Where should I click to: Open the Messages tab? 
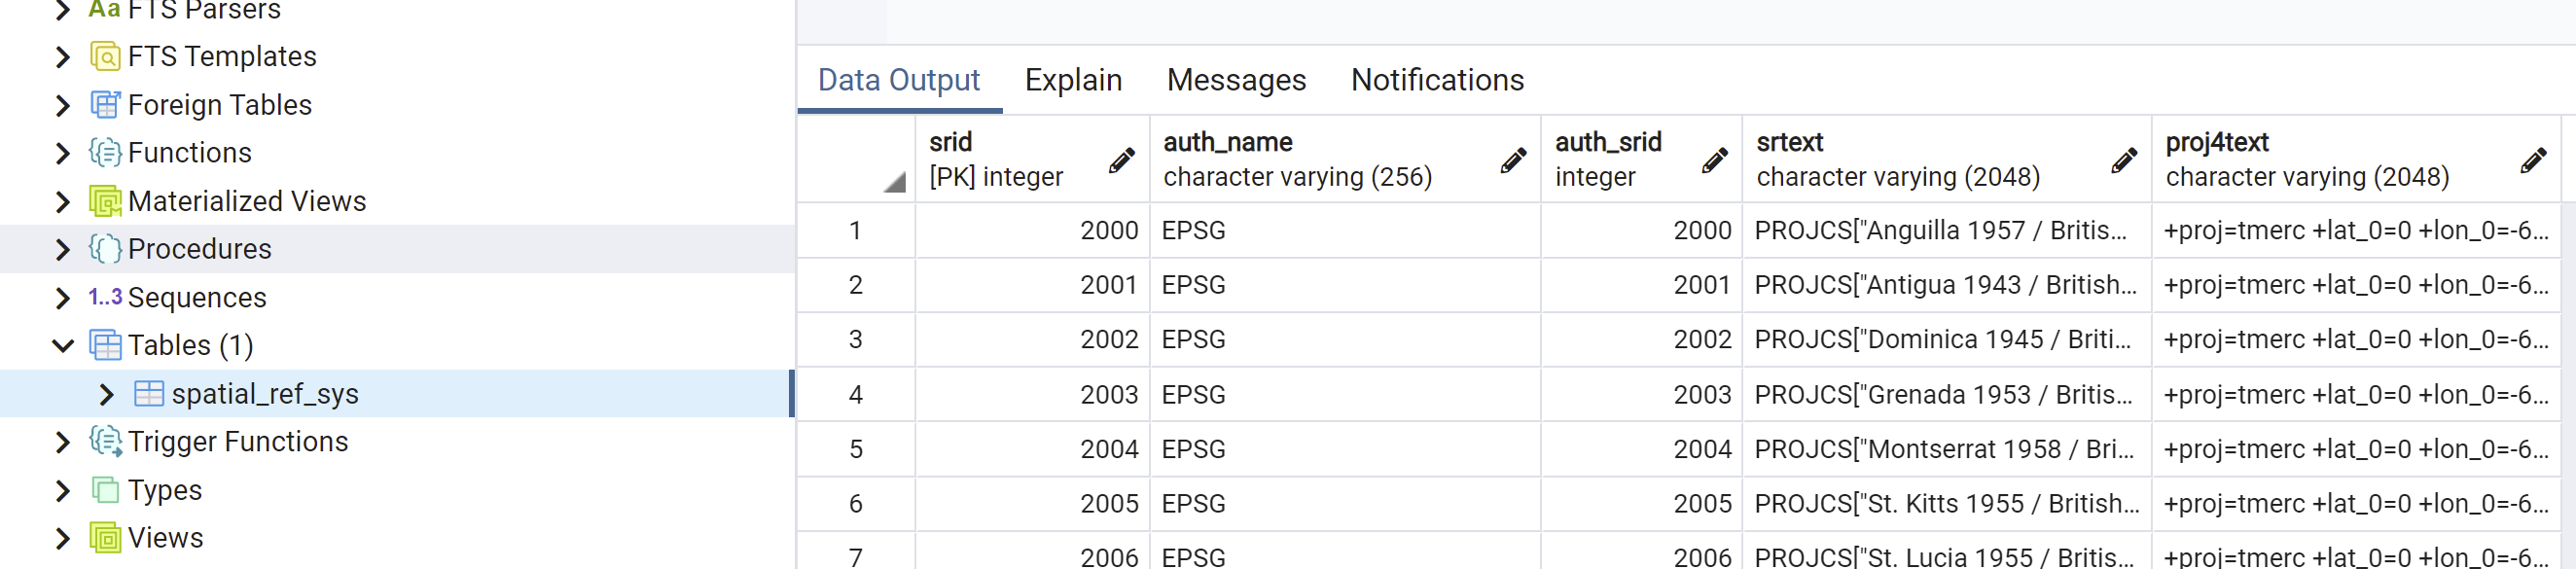[1236, 80]
